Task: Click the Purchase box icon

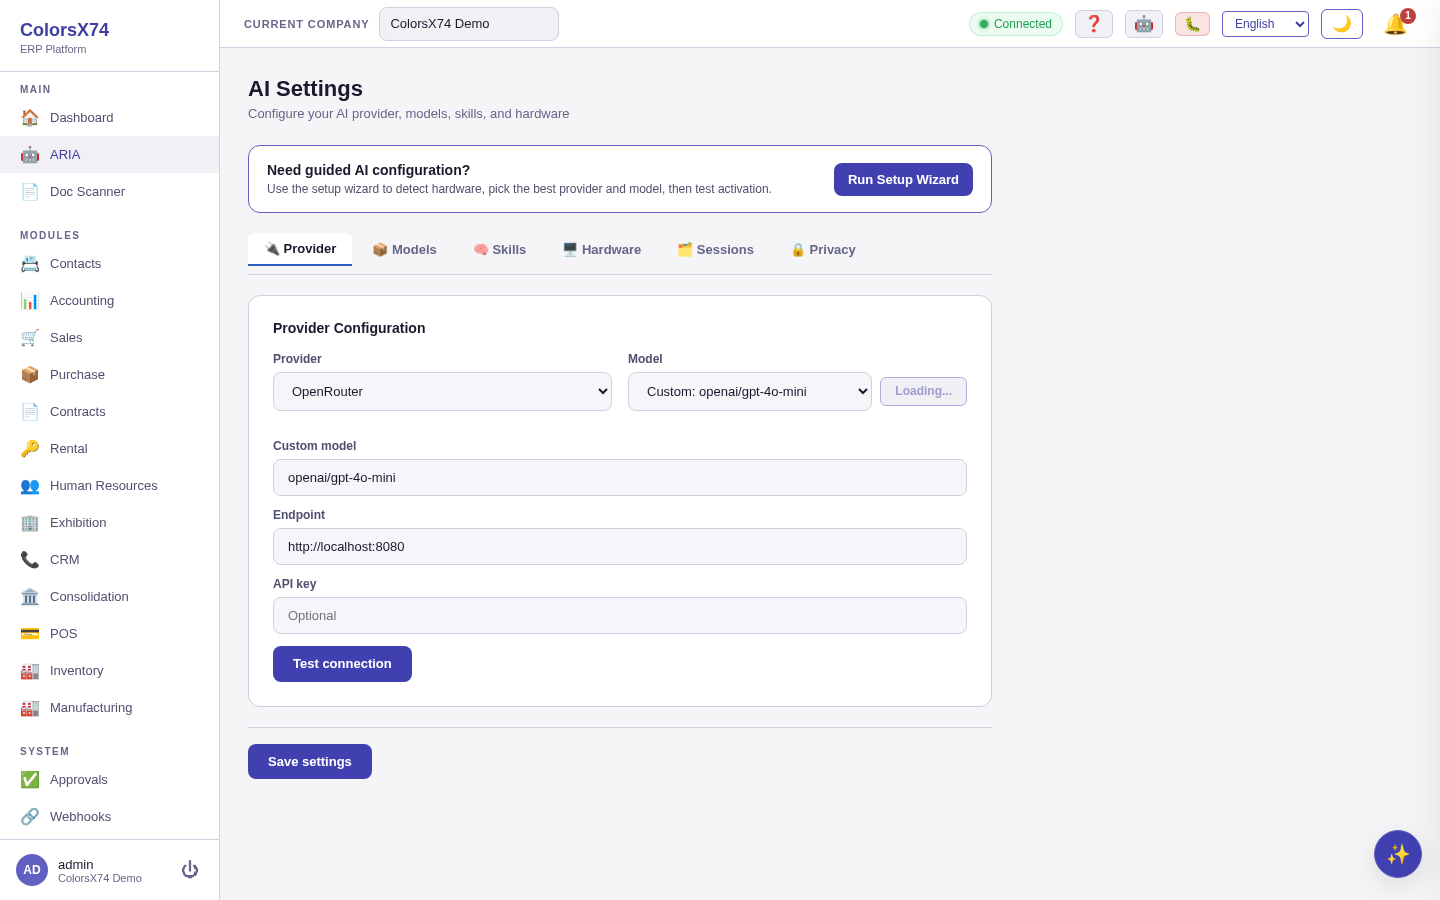Action: coord(30,374)
